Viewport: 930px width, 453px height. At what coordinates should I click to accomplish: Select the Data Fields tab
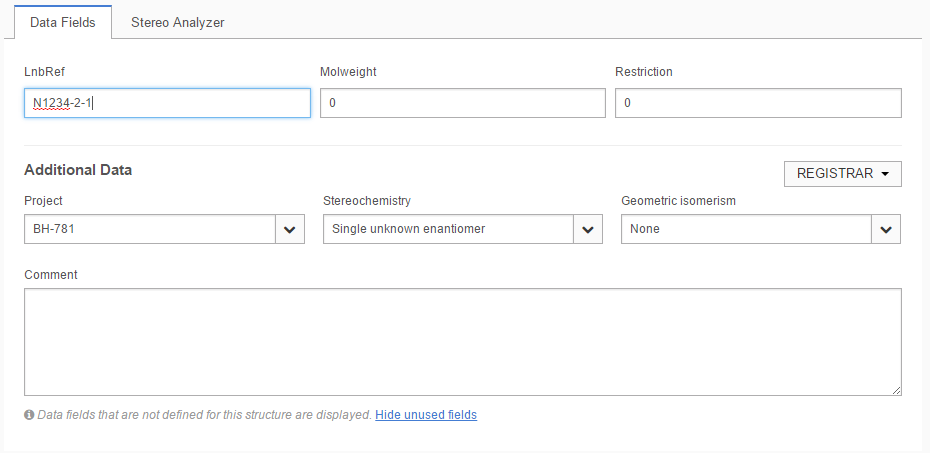click(x=63, y=22)
